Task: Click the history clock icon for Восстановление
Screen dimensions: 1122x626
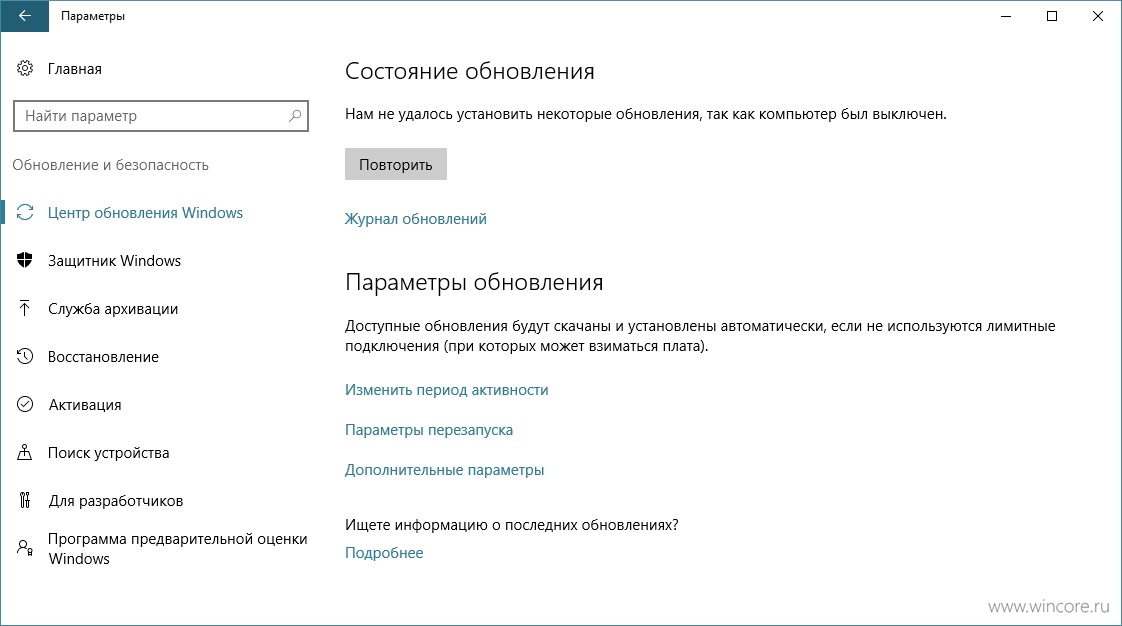Action: click(x=25, y=356)
